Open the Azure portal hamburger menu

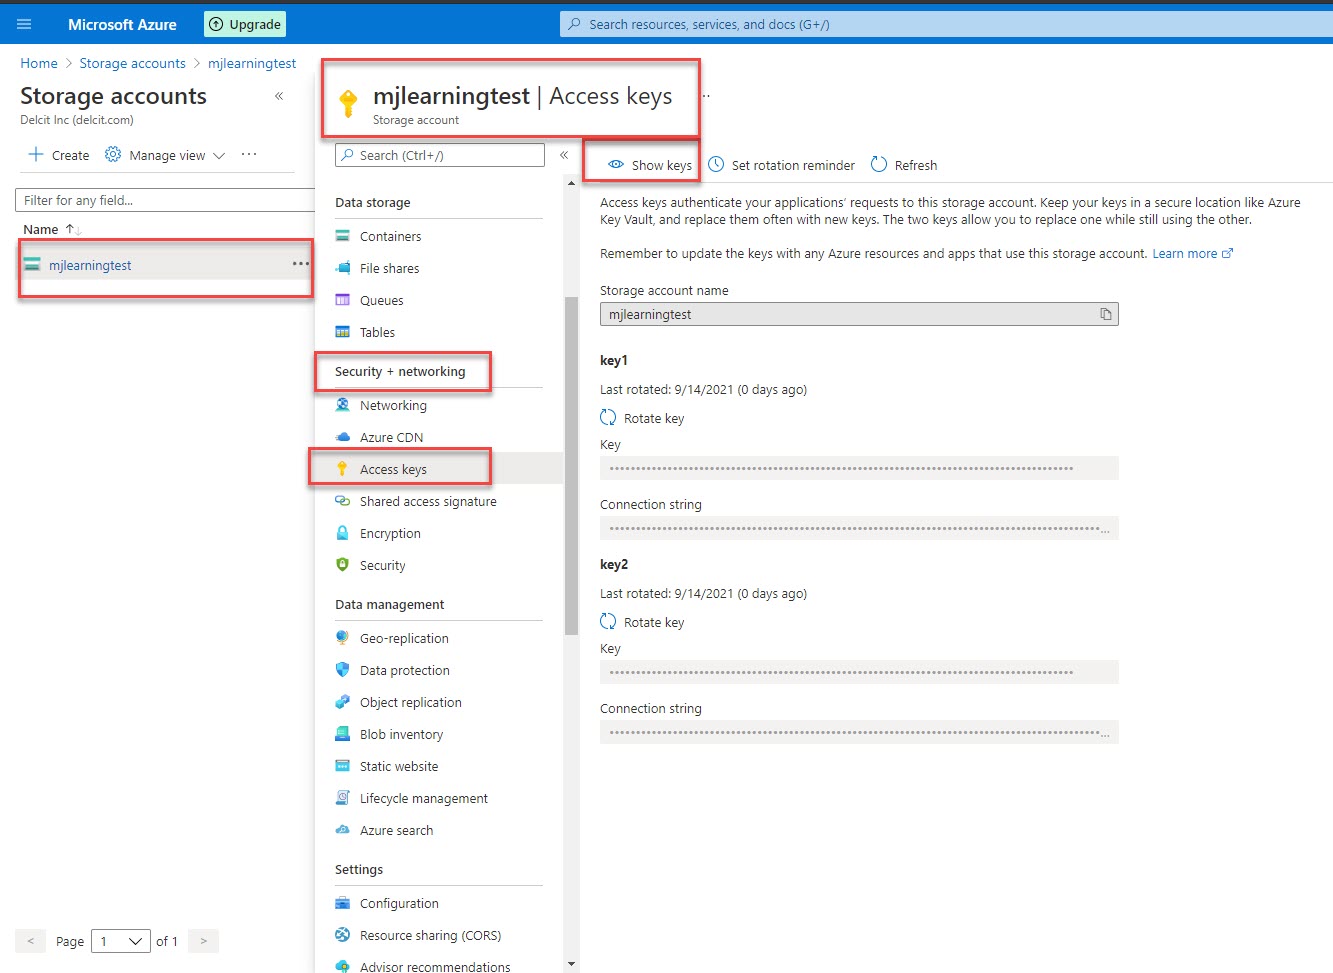coord(24,24)
